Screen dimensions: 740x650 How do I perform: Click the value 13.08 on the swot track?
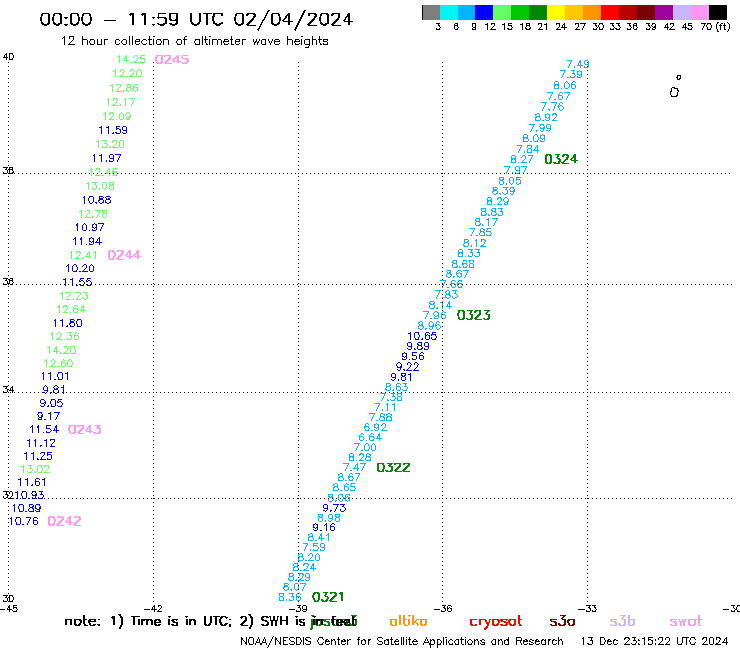click(100, 186)
